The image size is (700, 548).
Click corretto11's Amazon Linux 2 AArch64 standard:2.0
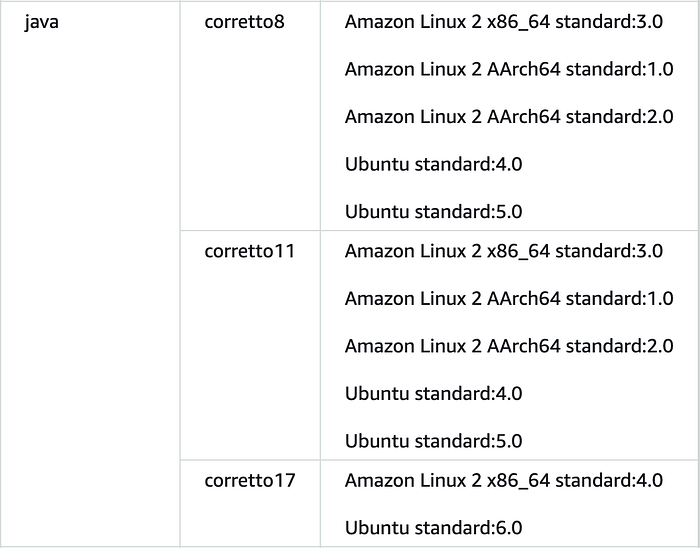(509, 346)
